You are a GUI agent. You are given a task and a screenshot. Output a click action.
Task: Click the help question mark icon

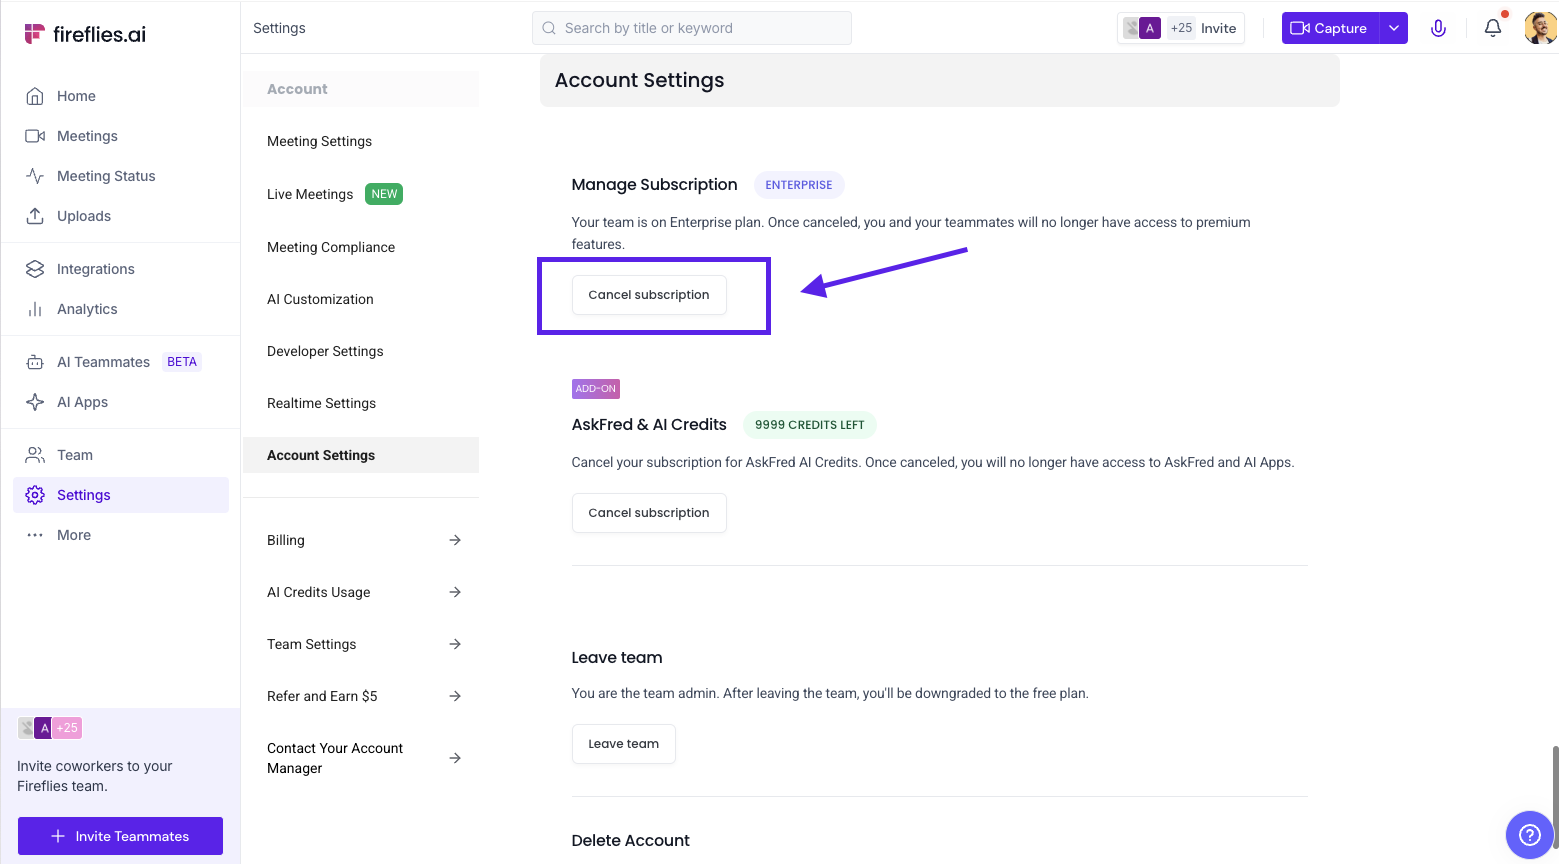1529,834
